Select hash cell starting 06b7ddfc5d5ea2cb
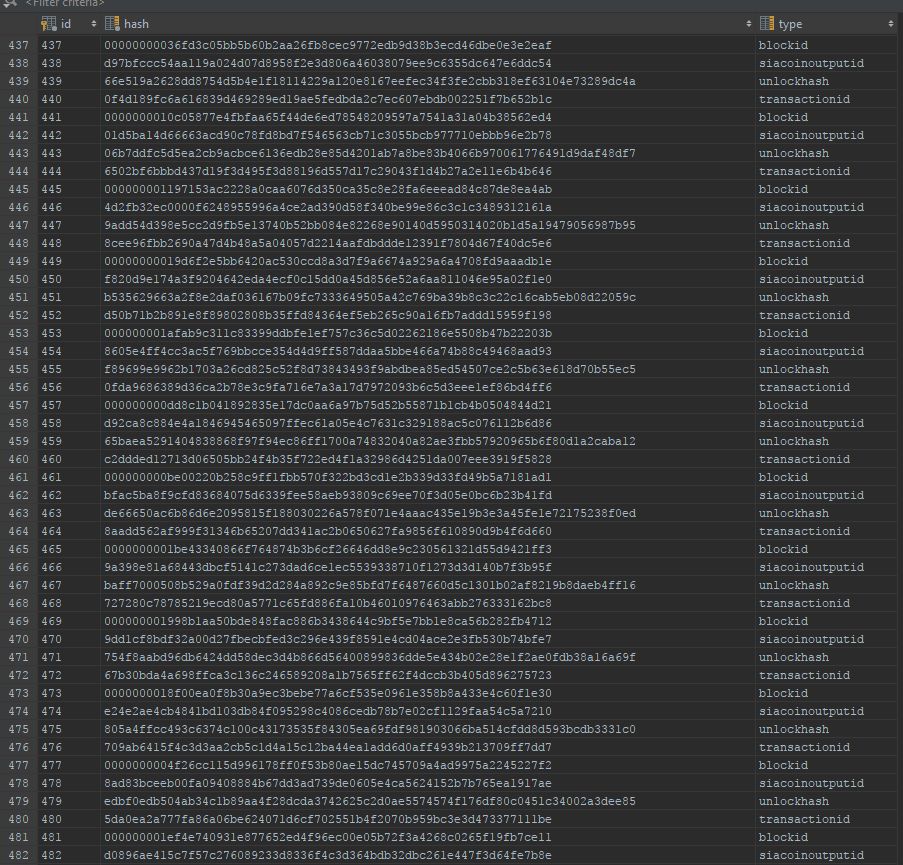903x865 pixels. [428, 153]
